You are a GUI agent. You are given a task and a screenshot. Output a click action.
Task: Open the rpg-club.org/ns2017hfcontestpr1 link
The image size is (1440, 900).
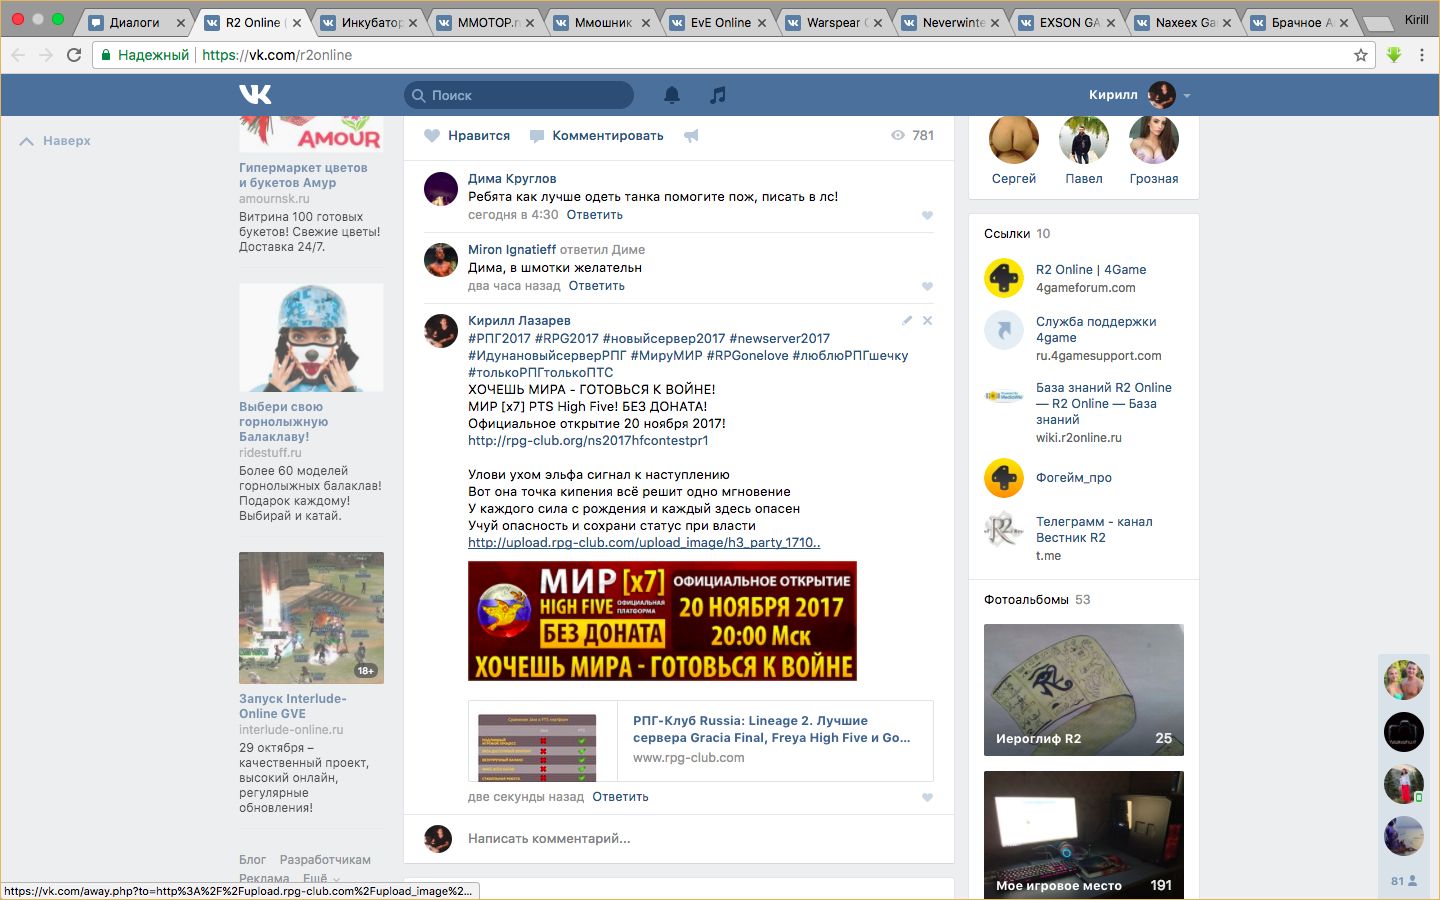tap(588, 440)
